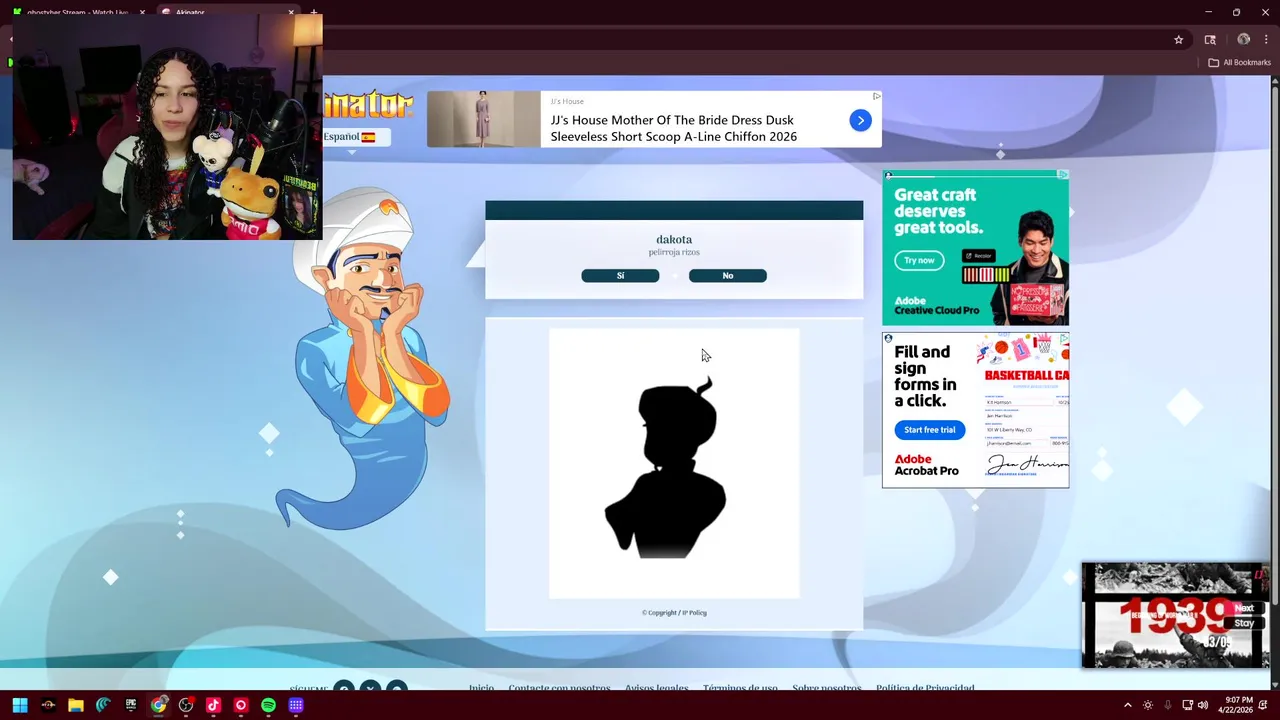The width and height of the screenshot is (1280, 720).
Task: Click the webcam overlay video
Action: pos(168,127)
